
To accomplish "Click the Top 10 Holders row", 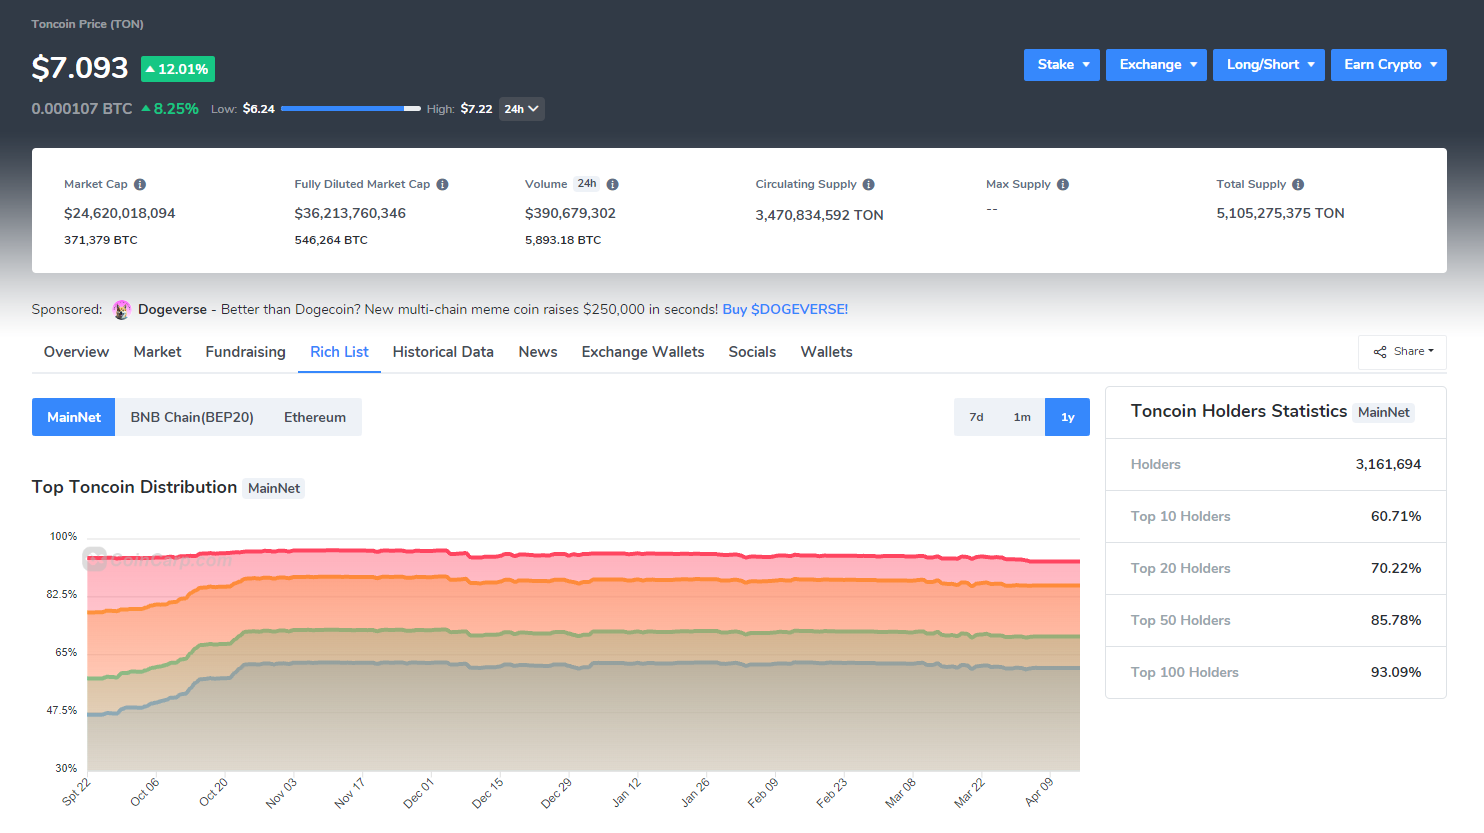I will pyautogui.click(x=1276, y=517).
